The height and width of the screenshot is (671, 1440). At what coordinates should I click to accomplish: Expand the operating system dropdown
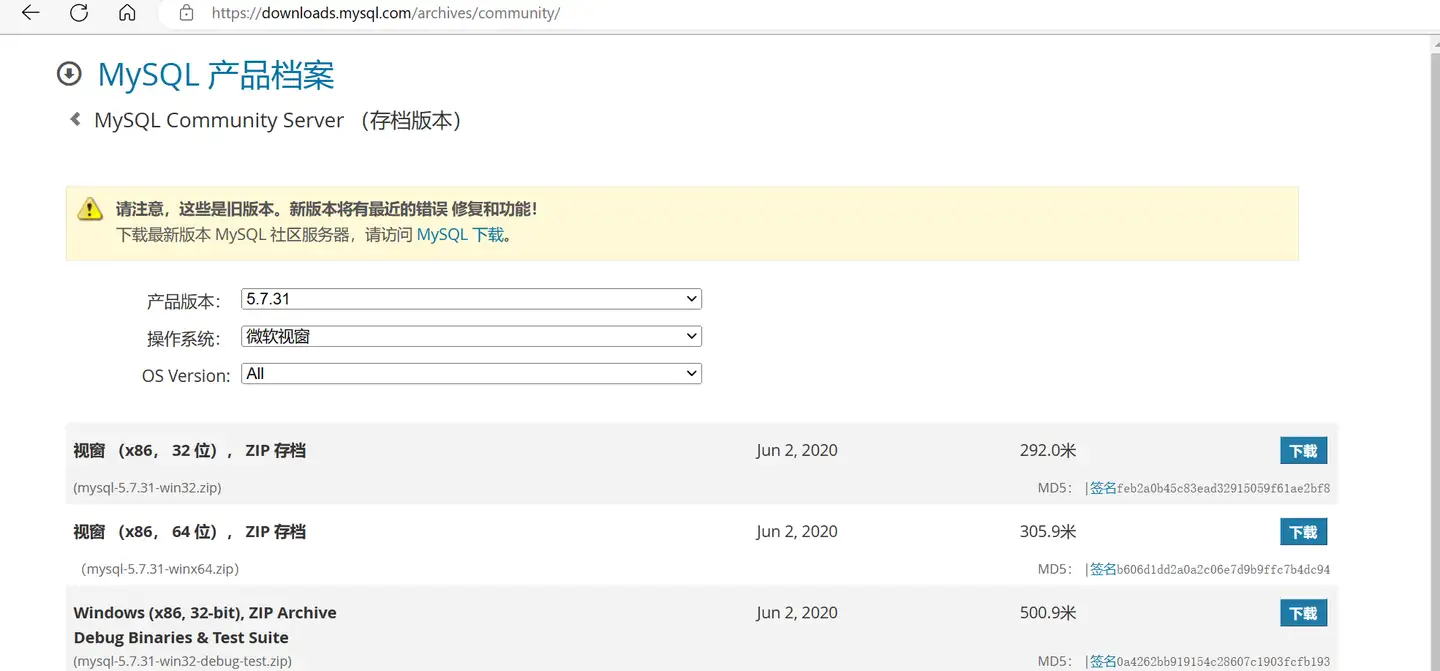(x=471, y=337)
